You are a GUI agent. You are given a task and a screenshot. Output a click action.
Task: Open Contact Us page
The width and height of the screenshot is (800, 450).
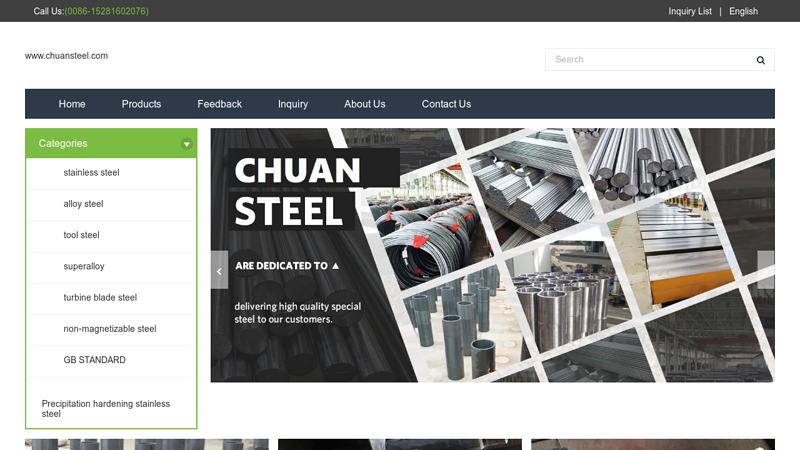pyautogui.click(x=446, y=104)
